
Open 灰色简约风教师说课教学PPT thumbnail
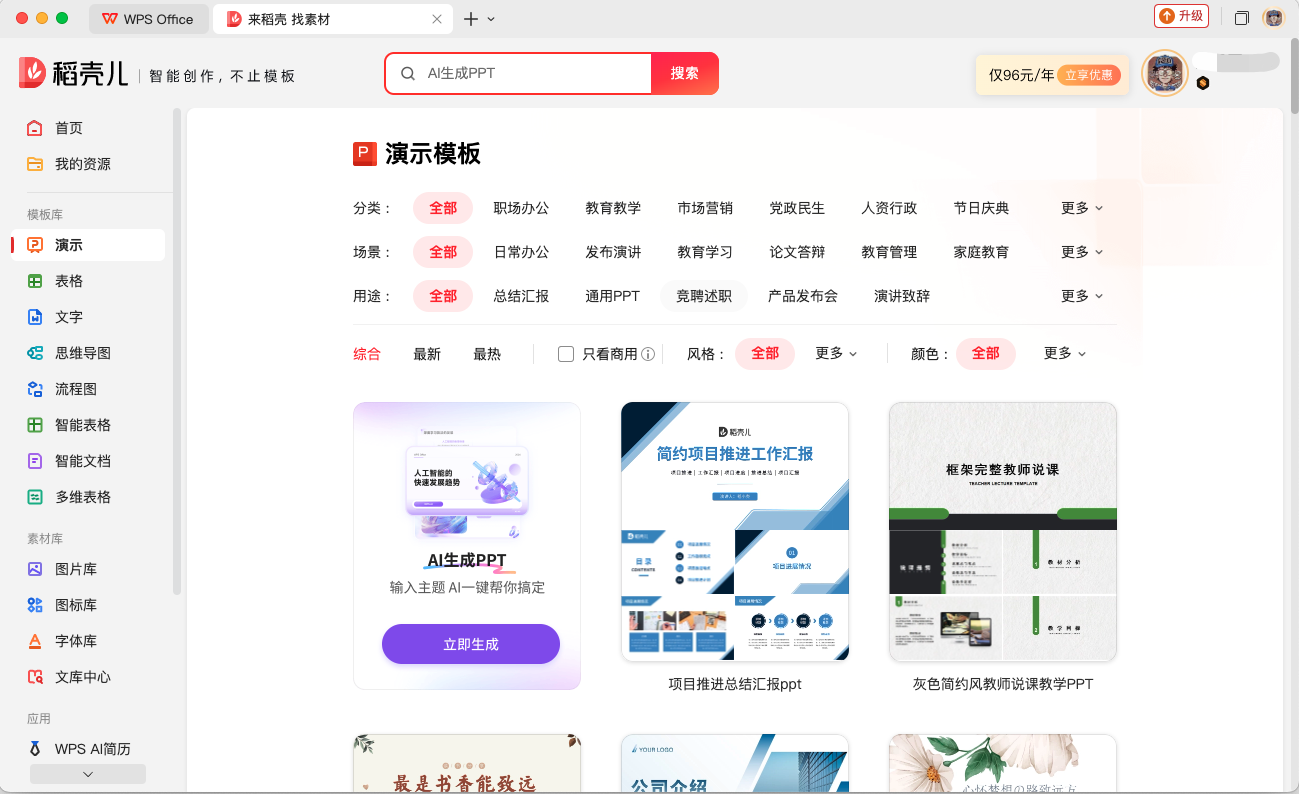1003,531
